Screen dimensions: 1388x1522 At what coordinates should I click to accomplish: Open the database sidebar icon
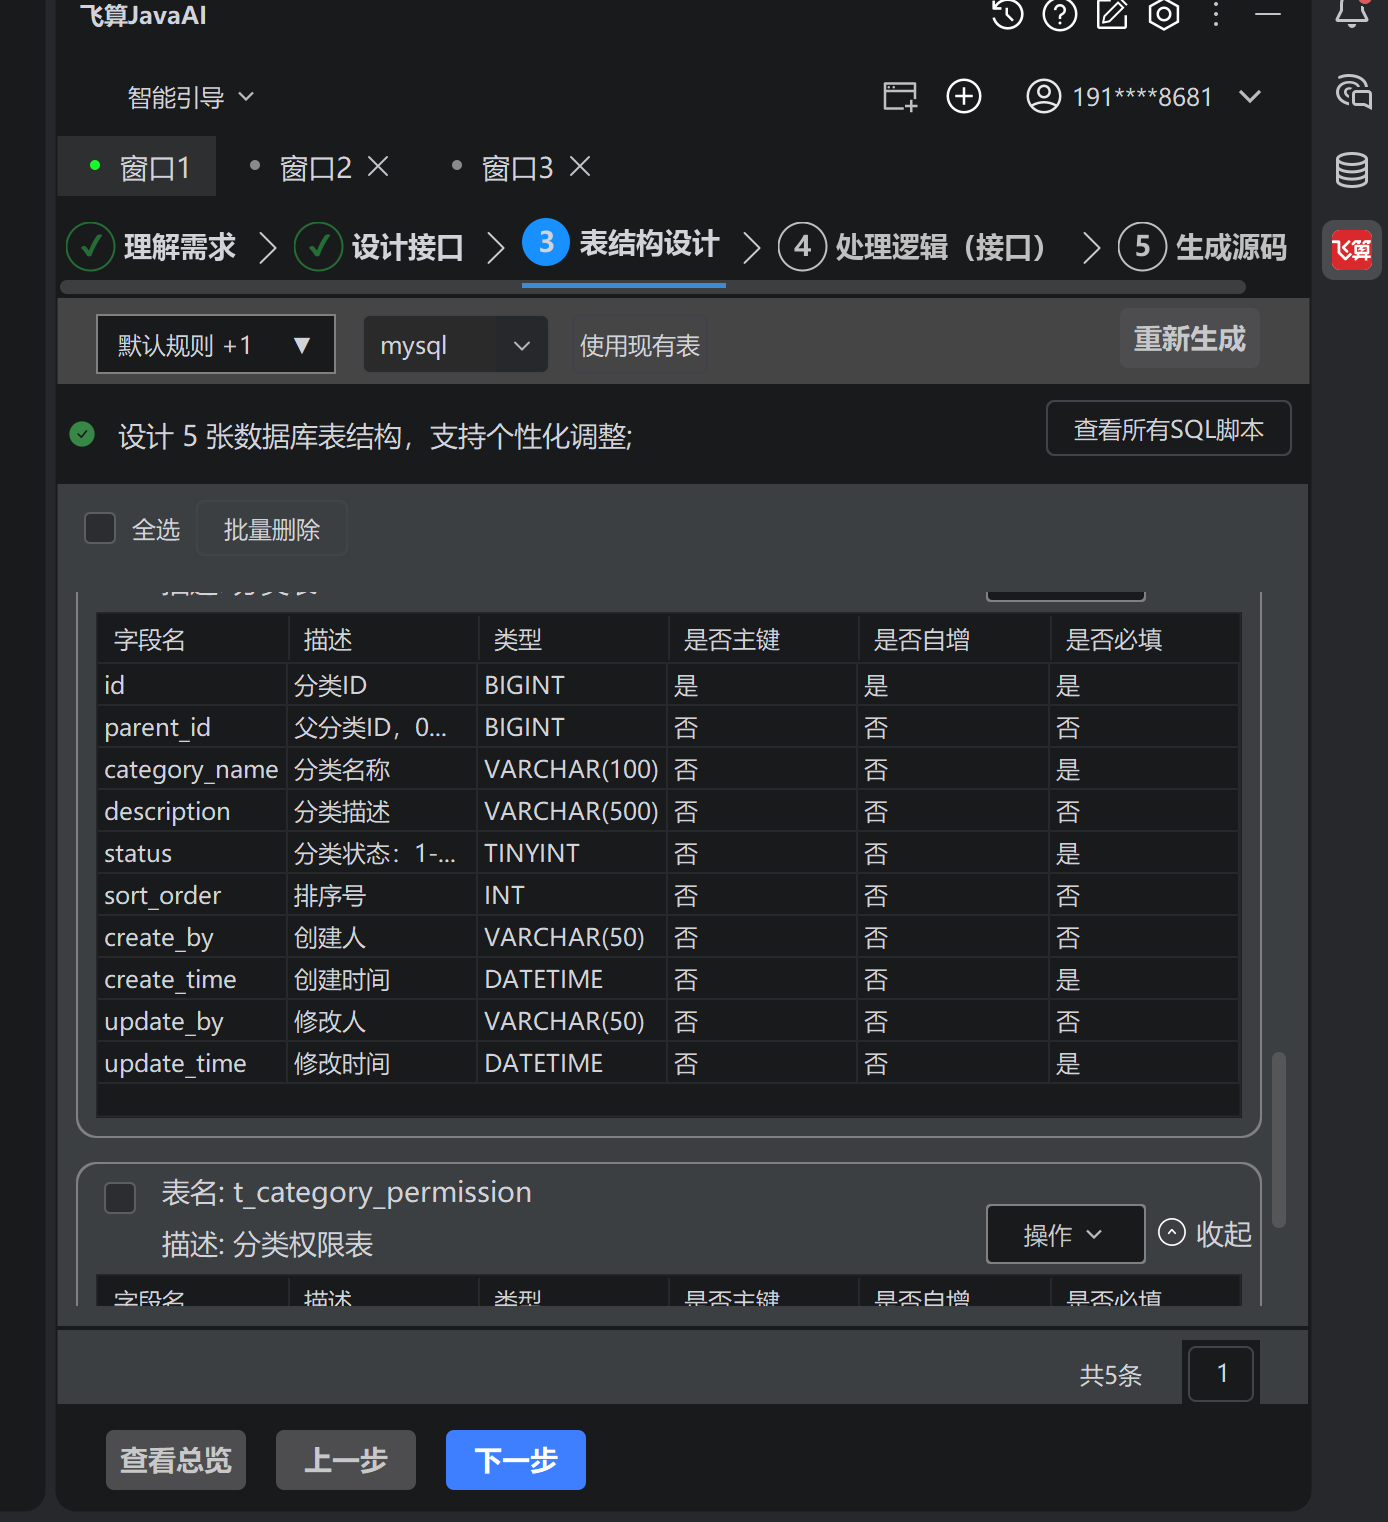pyautogui.click(x=1352, y=170)
